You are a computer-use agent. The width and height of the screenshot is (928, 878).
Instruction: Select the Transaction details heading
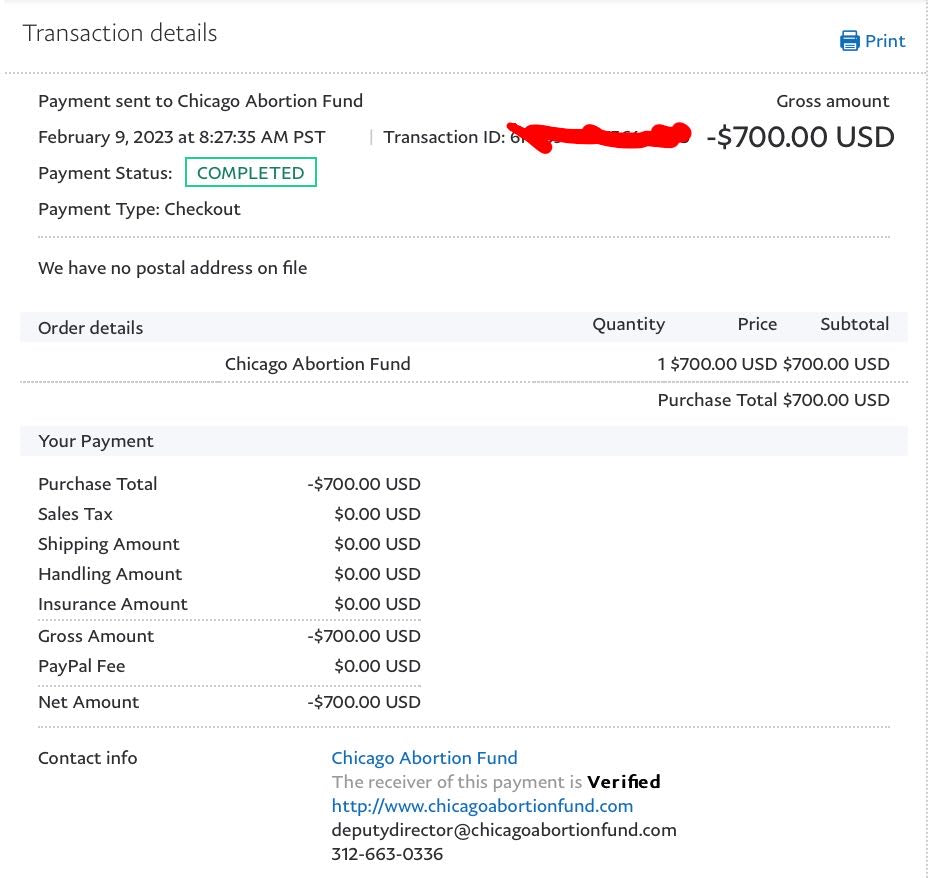[x=120, y=33]
